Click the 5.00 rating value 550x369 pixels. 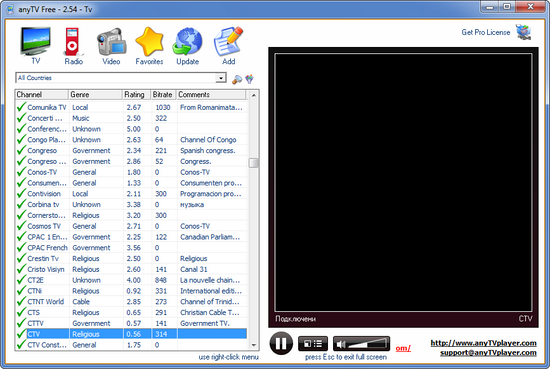click(x=134, y=129)
